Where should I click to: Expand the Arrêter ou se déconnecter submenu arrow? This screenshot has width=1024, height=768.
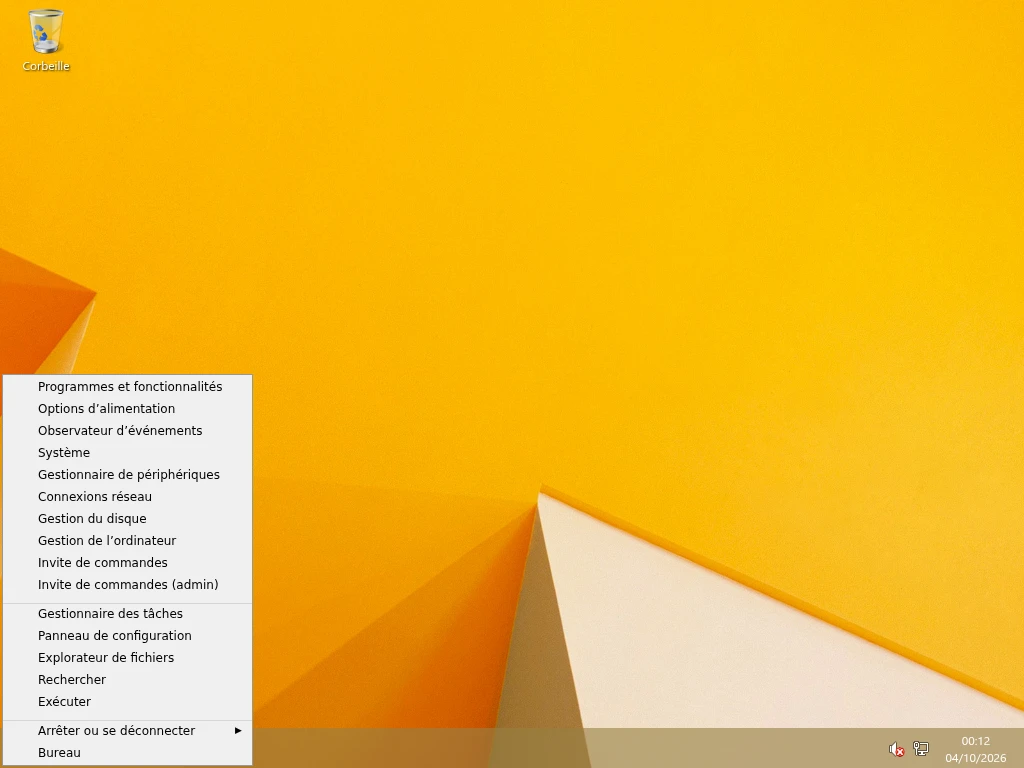click(238, 730)
